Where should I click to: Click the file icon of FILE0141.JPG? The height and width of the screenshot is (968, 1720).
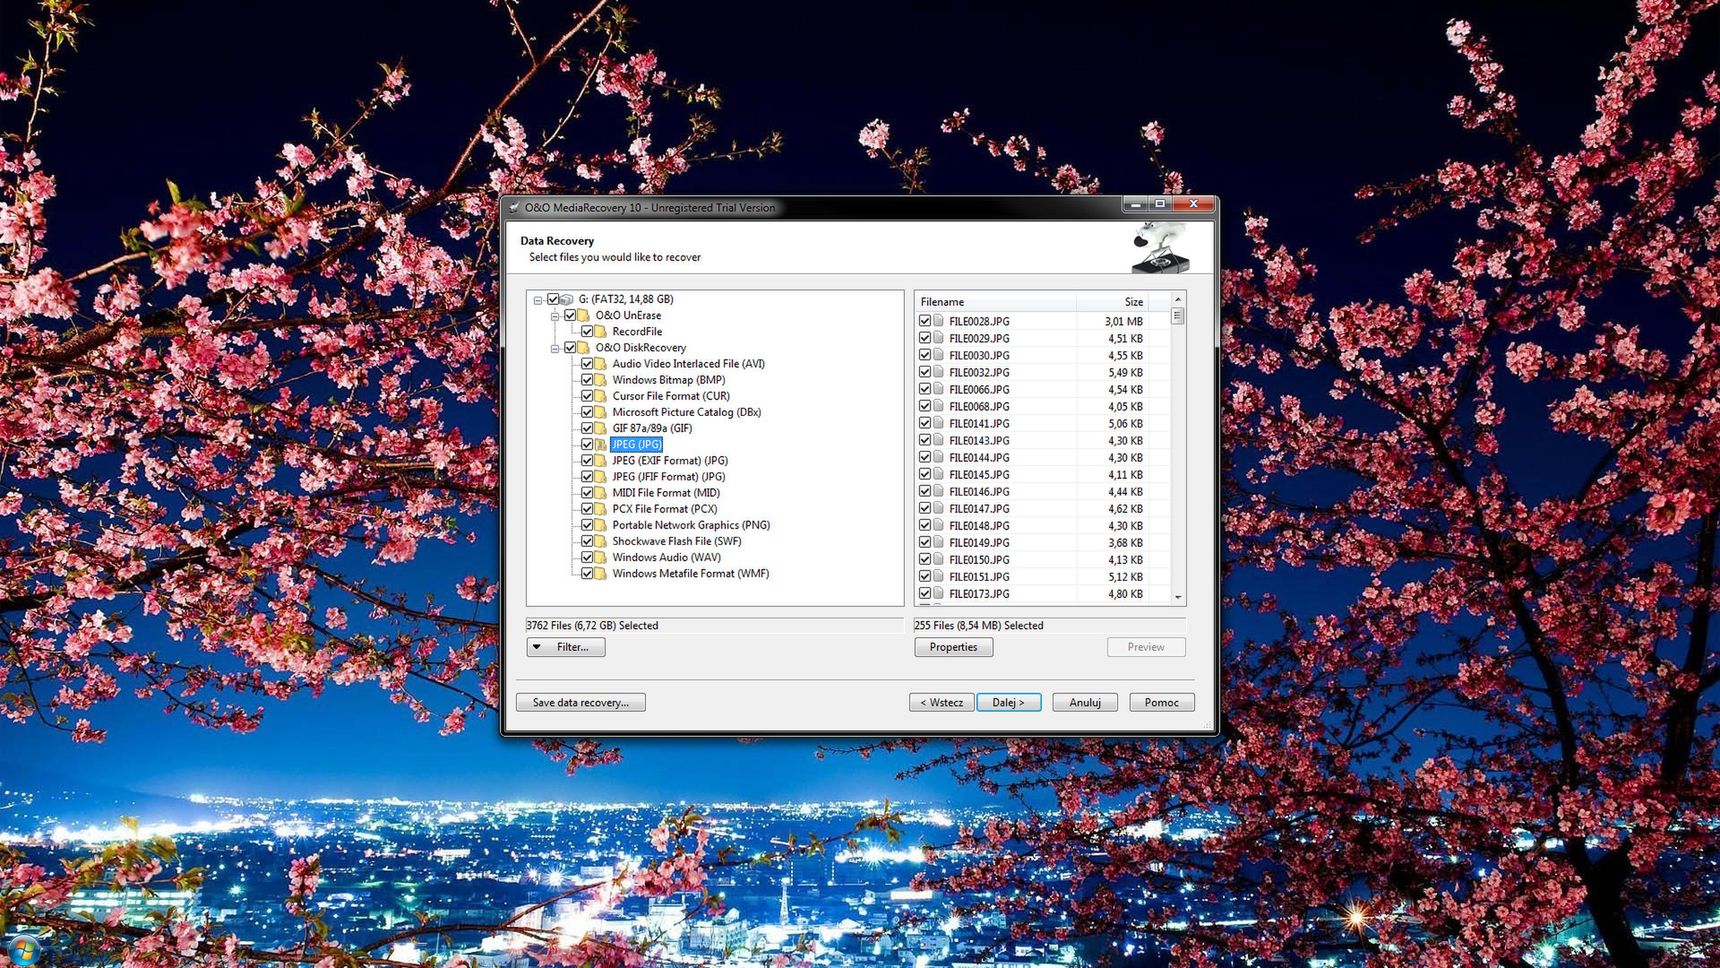point(939,423)
